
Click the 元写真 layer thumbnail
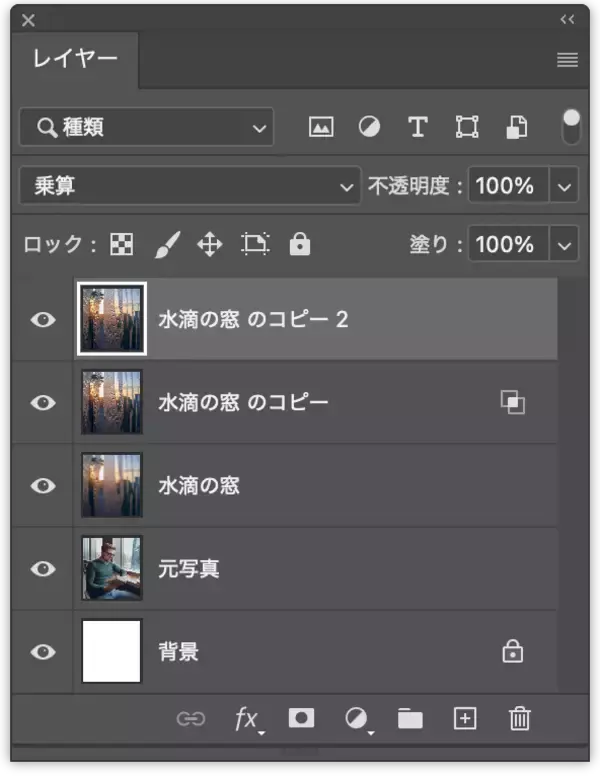click(x=112, y=569)
